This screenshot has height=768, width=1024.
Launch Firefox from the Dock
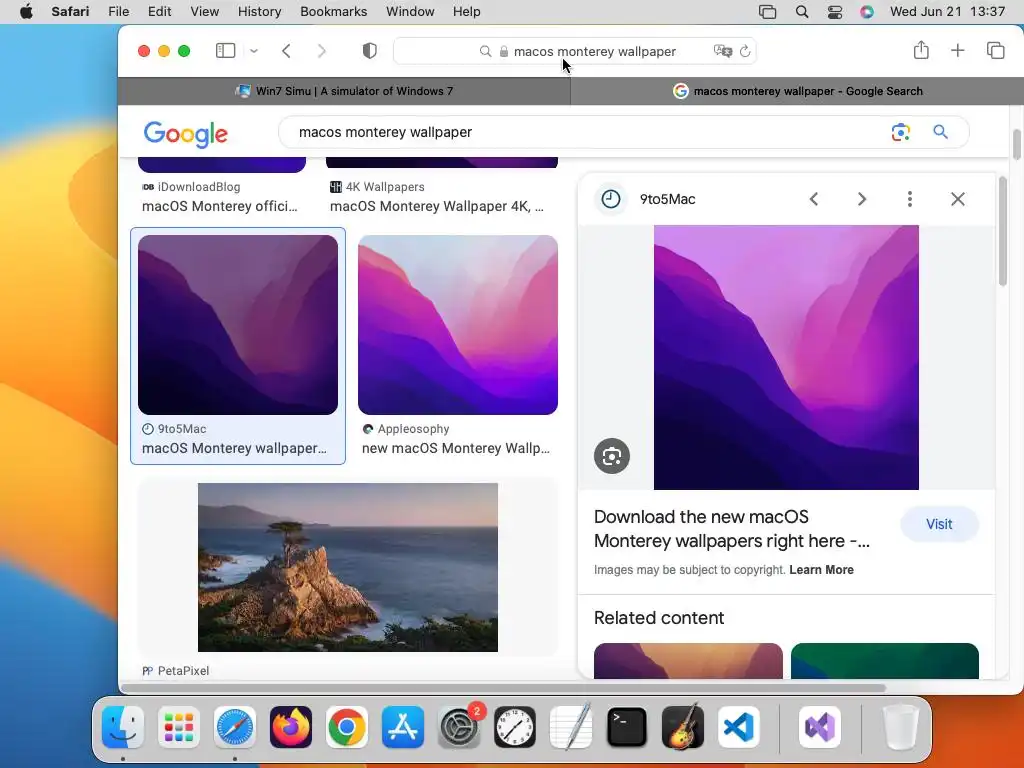[x=291, y=727]
